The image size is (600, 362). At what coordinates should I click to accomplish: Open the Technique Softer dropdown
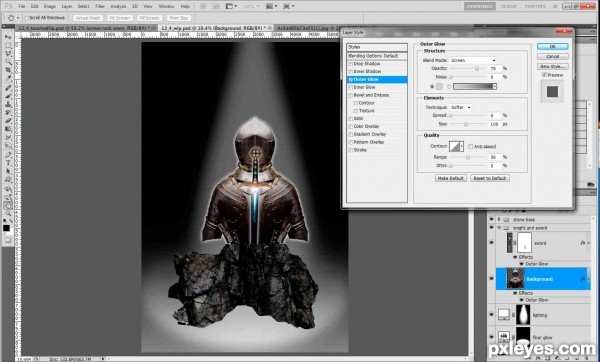[x=461, y=108]
